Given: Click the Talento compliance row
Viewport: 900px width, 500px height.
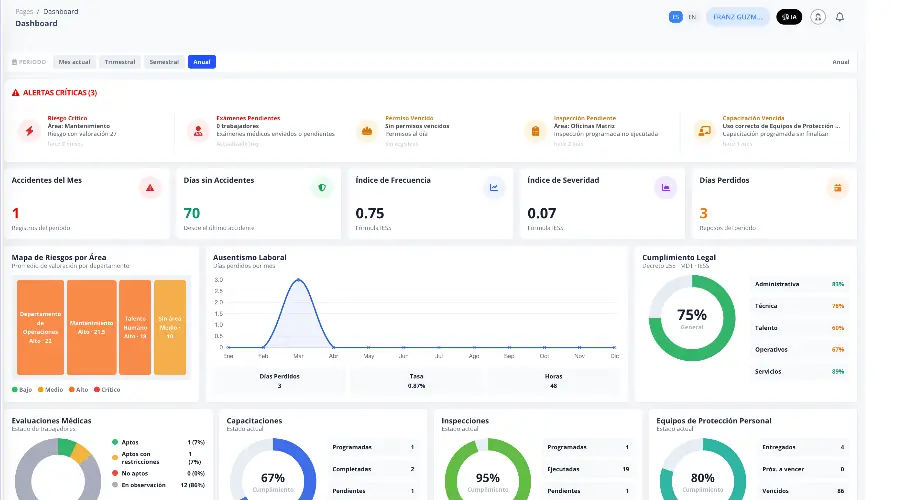Looking at the screenshot, I should [799, 328].
